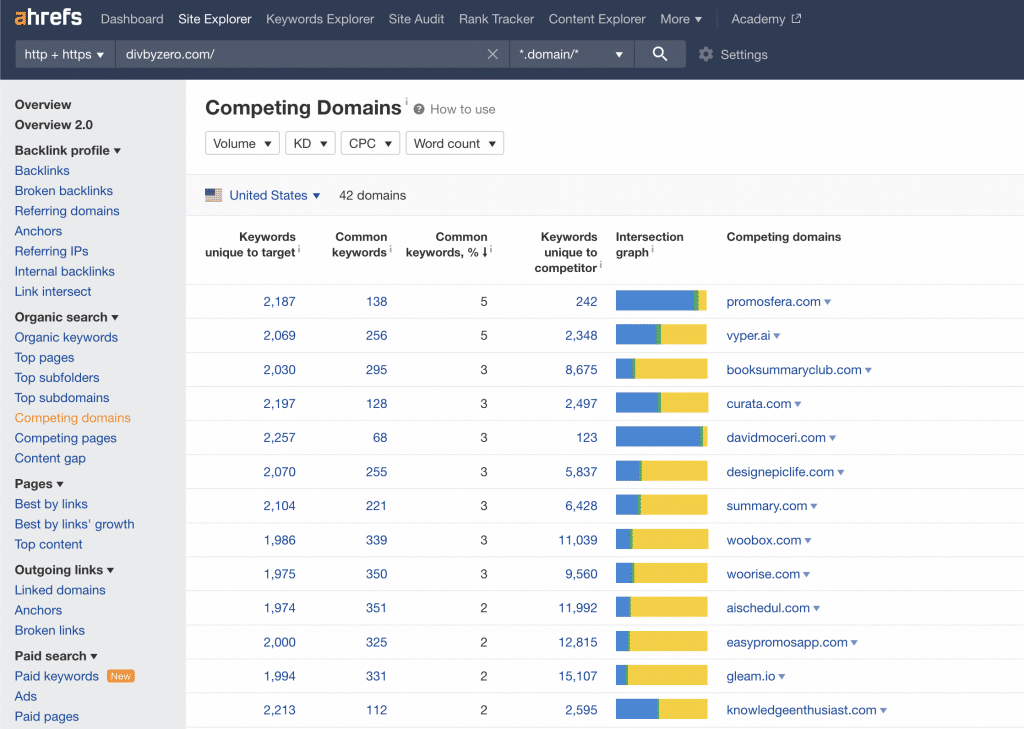Open the Linked domains report
The height and width of the screenshot is (729, 1024).
60,590
